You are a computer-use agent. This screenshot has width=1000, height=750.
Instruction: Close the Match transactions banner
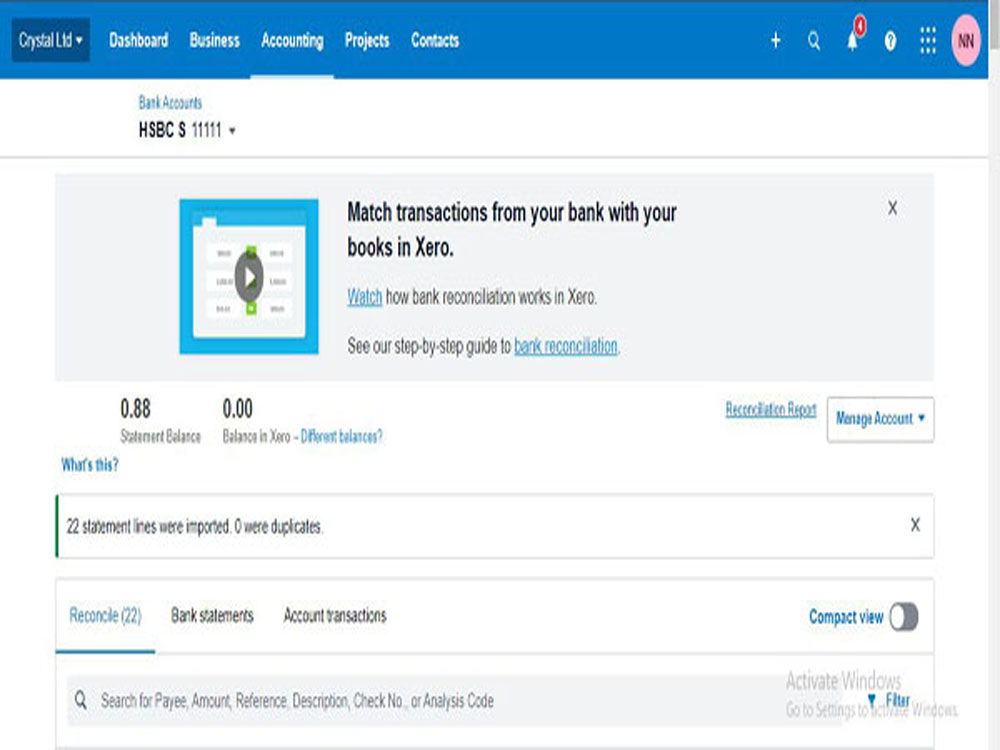(892, 208)
